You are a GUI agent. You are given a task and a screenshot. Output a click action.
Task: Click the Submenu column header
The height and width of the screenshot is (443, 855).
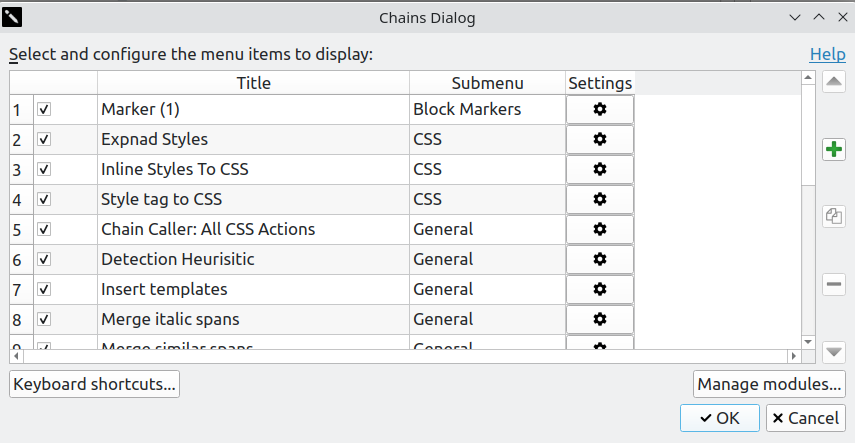click(x=487, y=83)
